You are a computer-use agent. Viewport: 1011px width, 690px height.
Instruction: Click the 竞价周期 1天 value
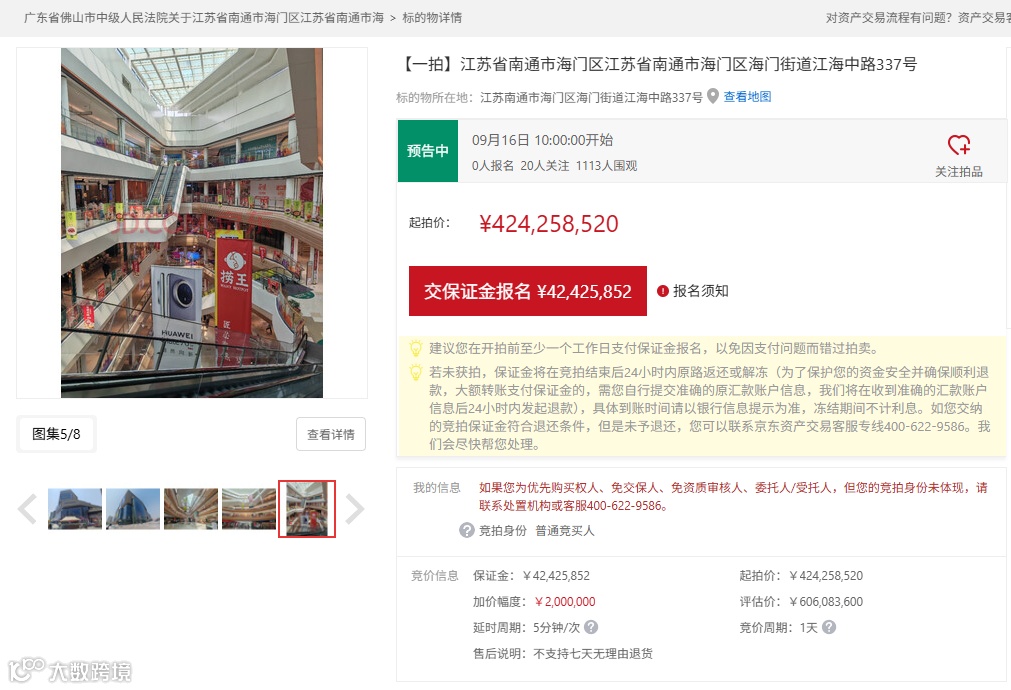(809, 627)
